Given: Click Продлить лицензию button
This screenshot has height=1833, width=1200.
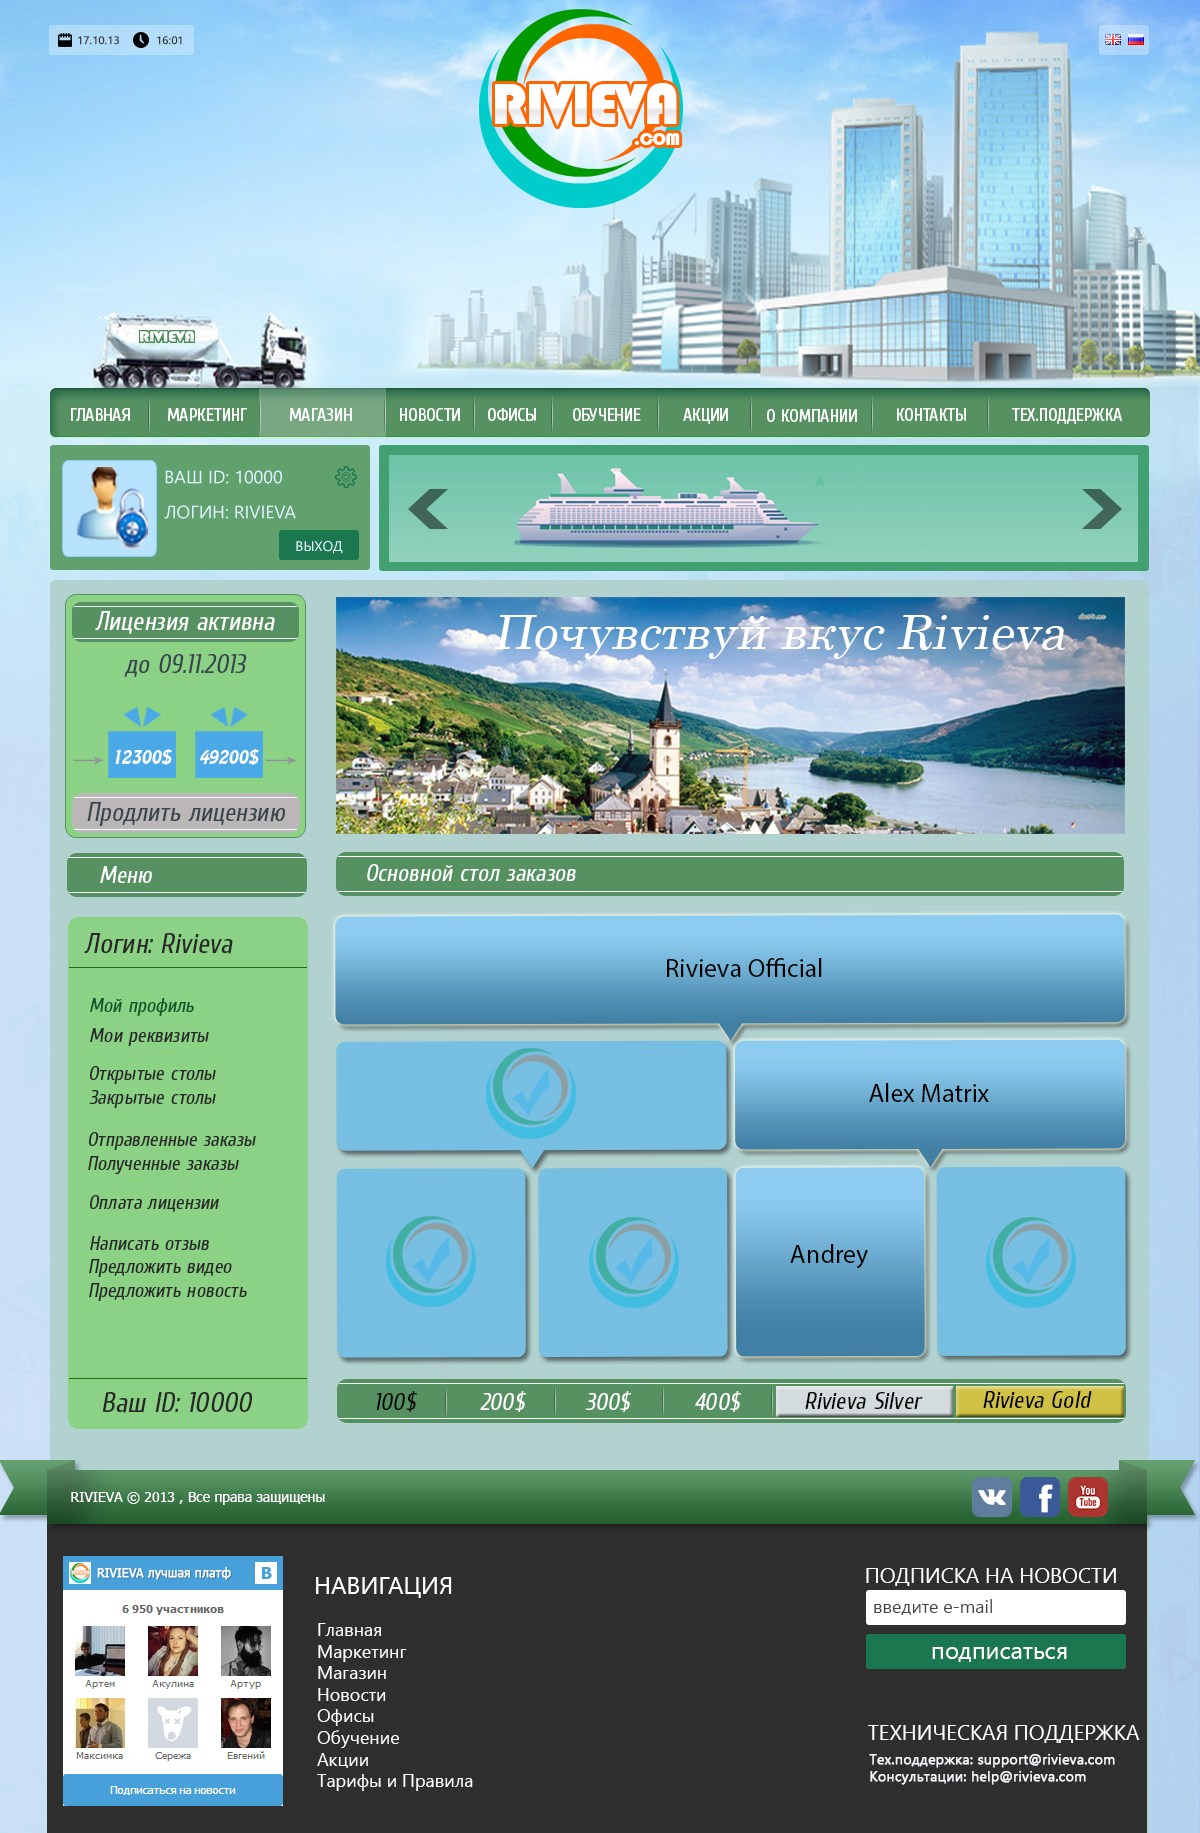Looking at the screenshot, I should (x=186, y=813).
